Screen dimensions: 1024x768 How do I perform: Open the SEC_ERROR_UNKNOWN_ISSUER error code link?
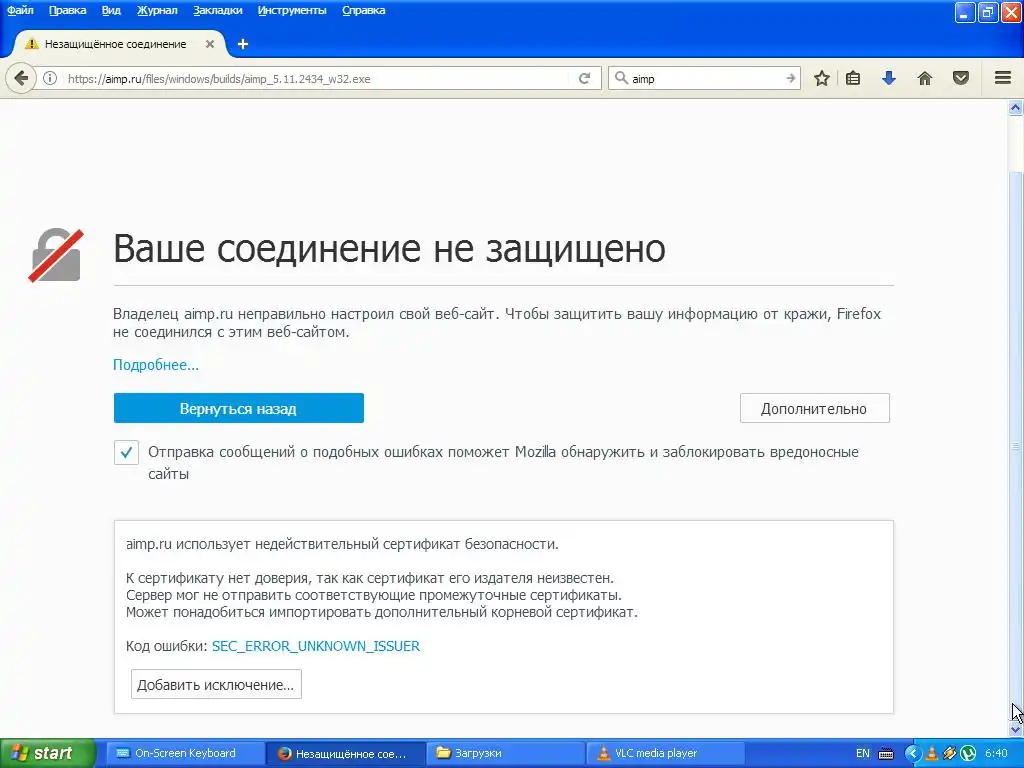315,646
